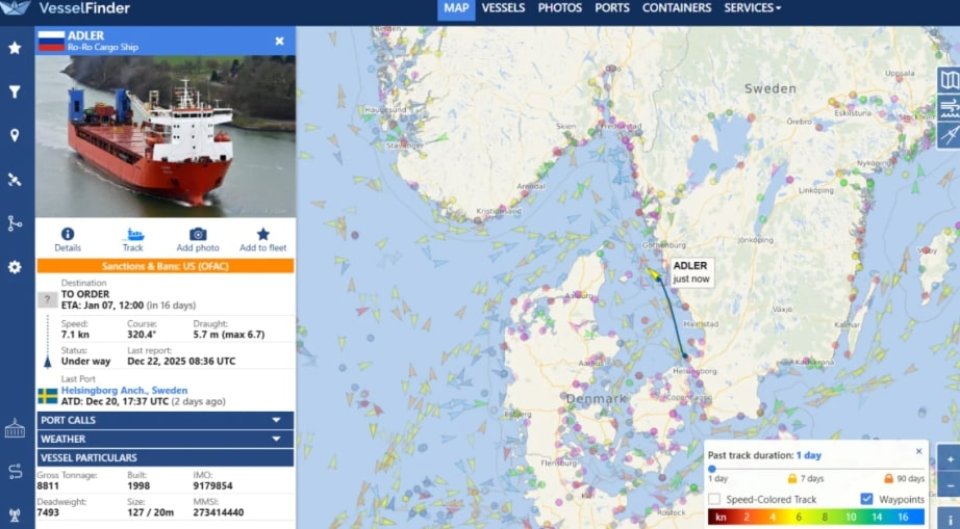Switch to the VESSELS tab

[x=503, y=8]
